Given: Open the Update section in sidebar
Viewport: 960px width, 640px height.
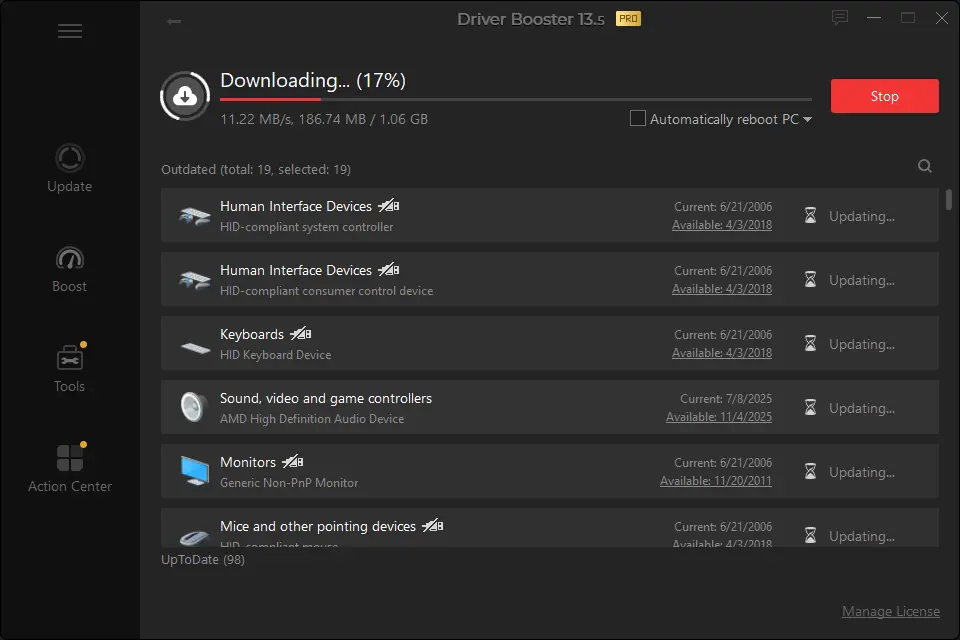Looking at the screenshot, I should pos(70,169).
